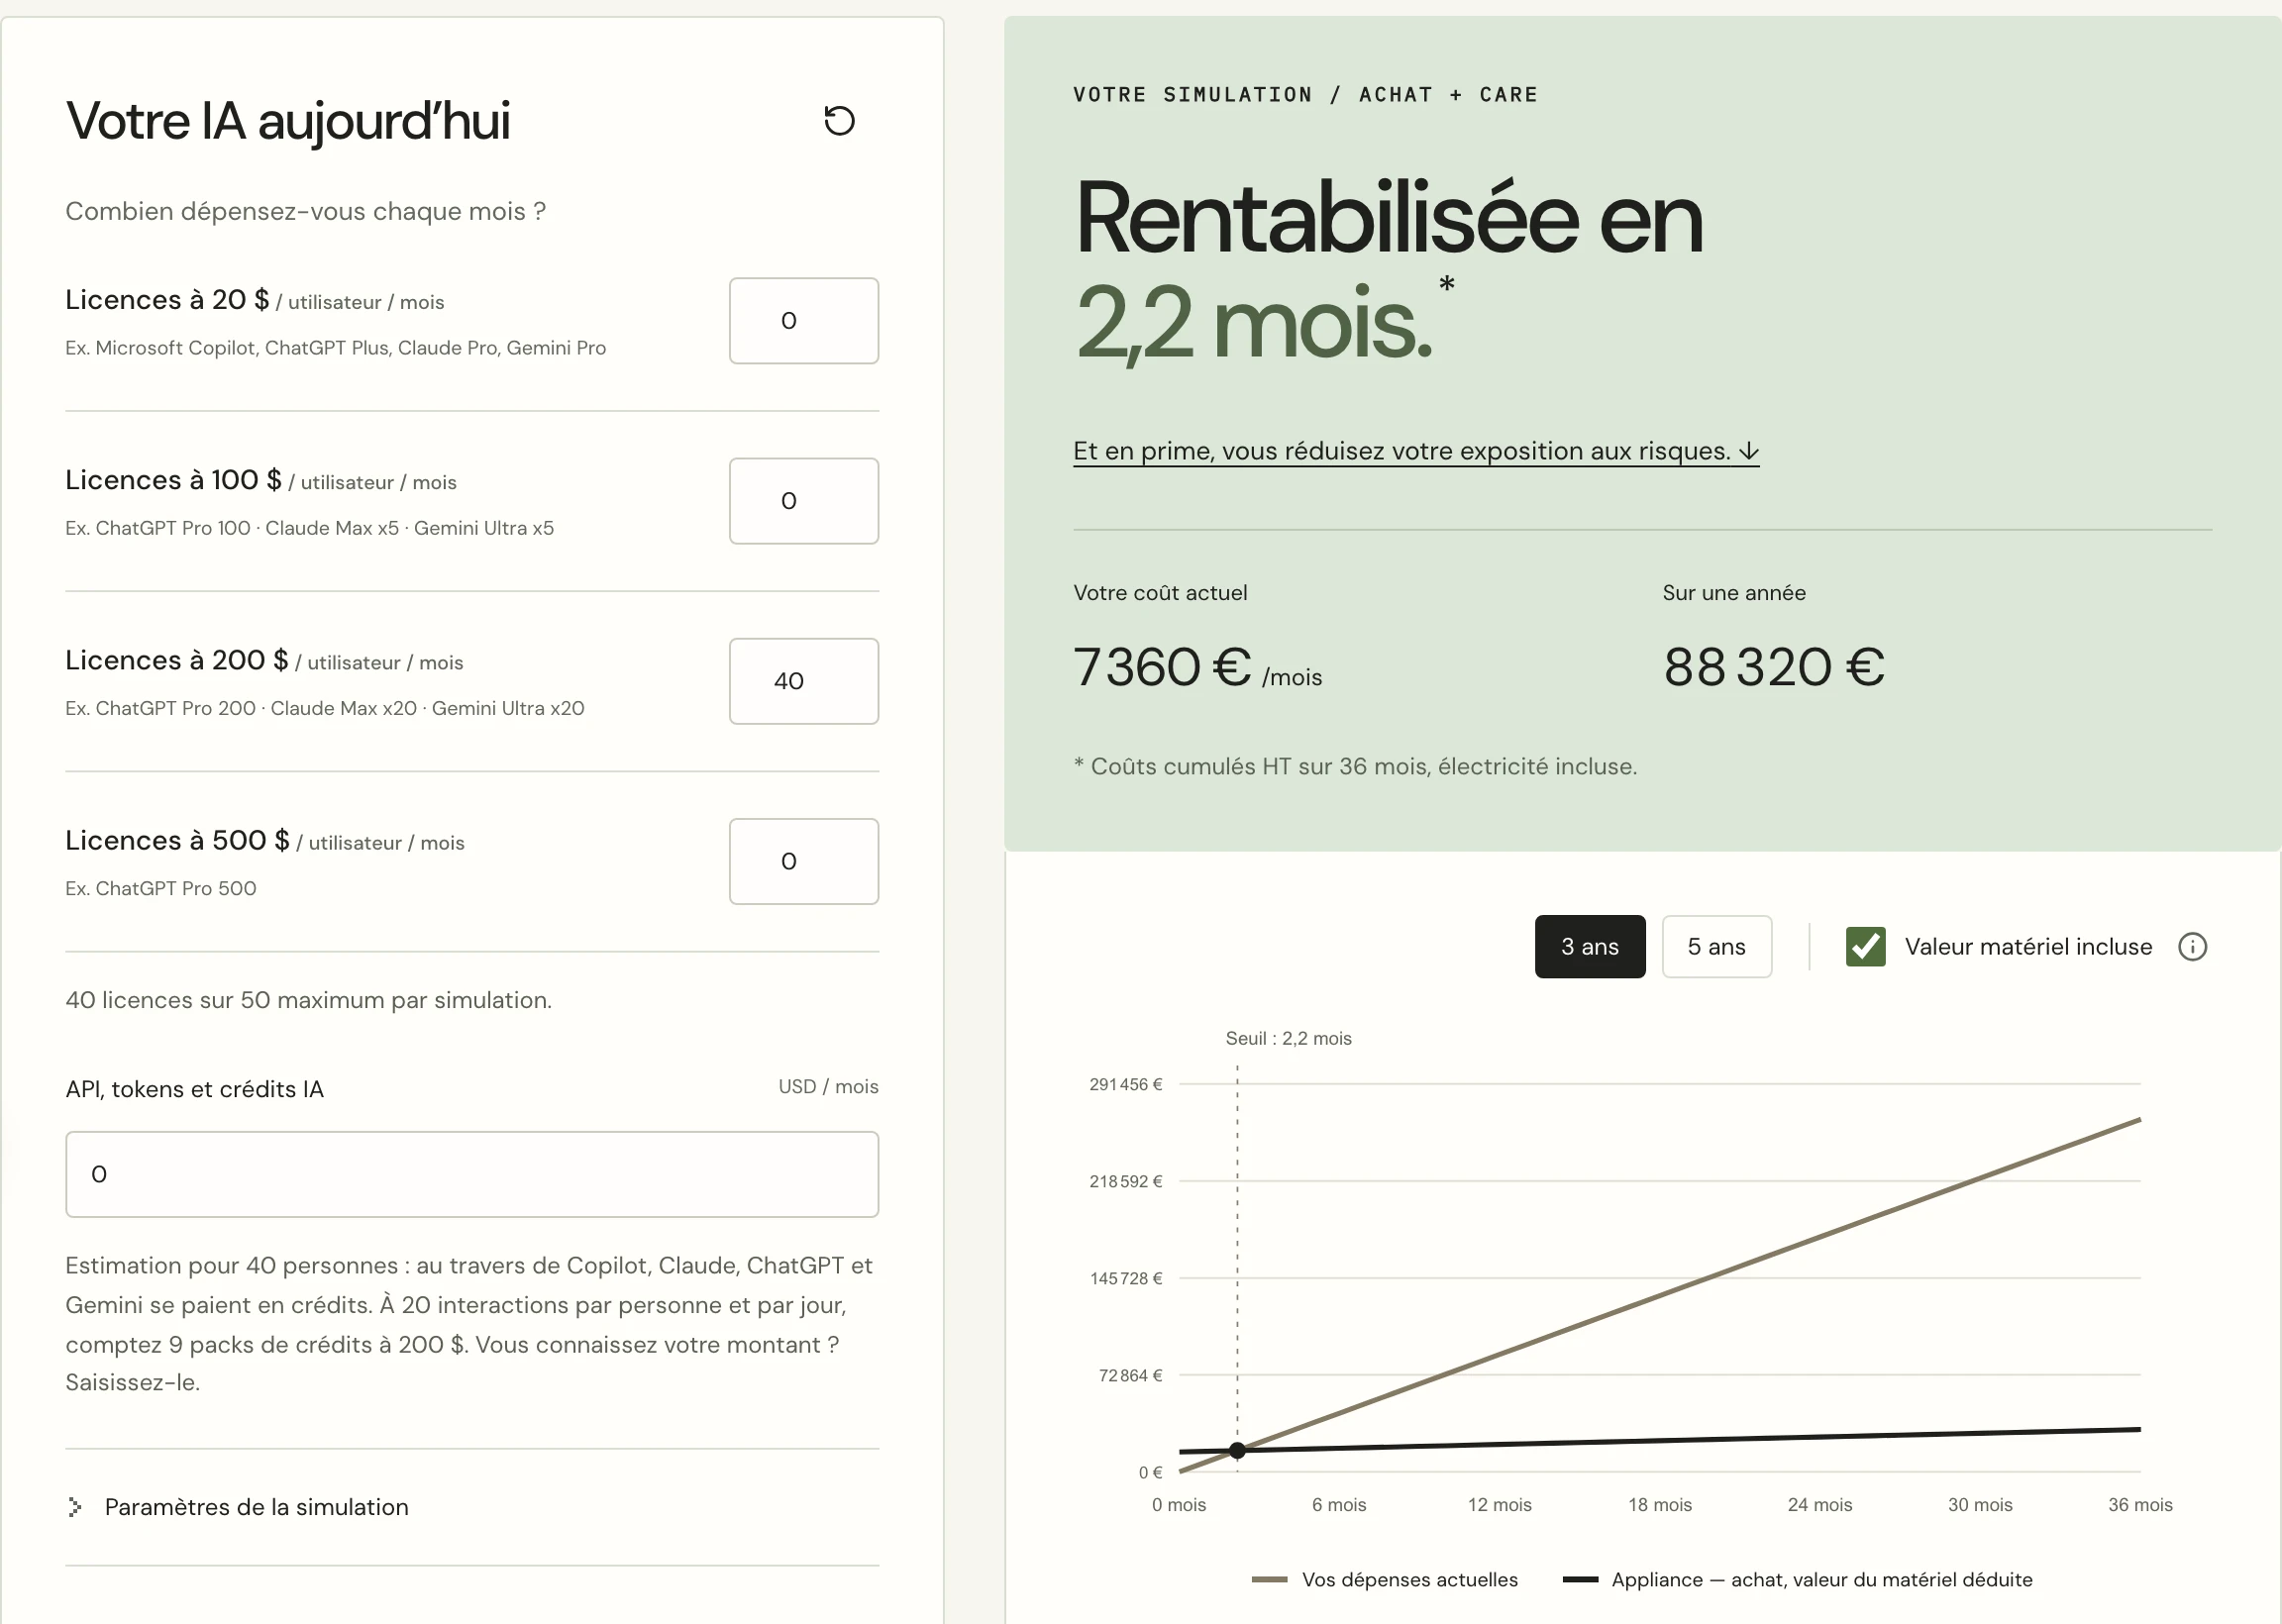This screenshot has width=2282, height=1624.
Task: Uncheck the Valeur matériel incluse checkbox
Action: (x=1865, y=946)
